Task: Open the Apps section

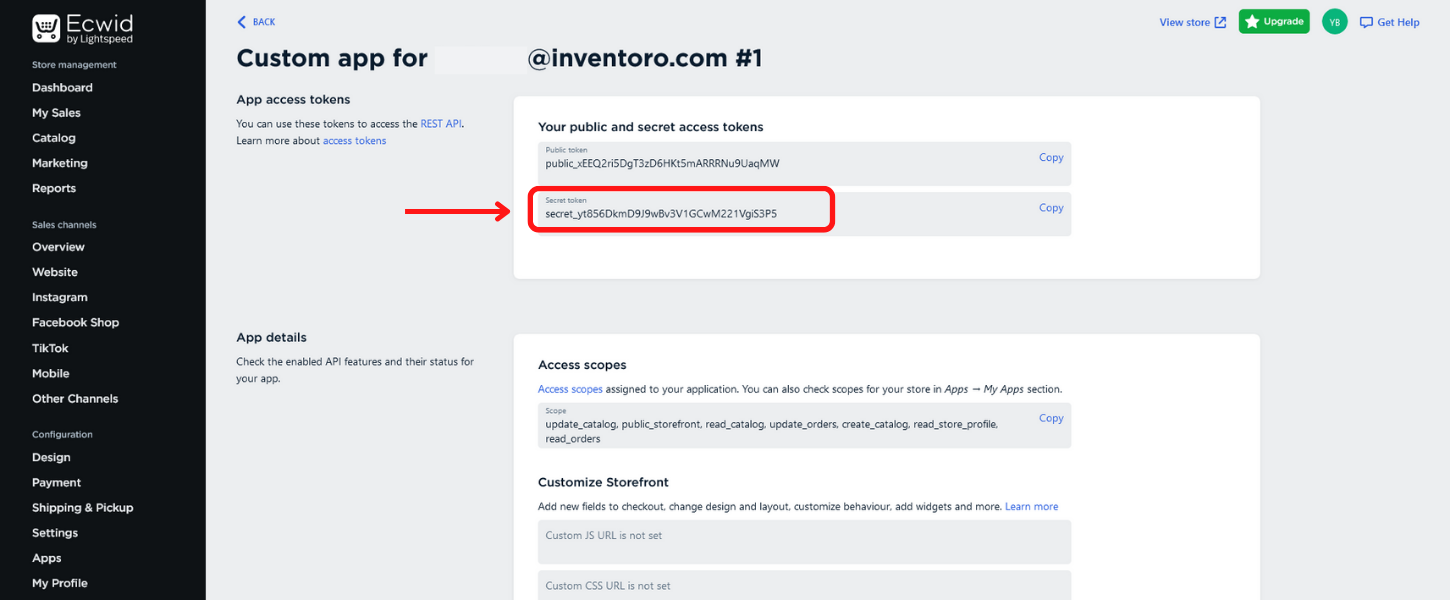Action: 47,558
